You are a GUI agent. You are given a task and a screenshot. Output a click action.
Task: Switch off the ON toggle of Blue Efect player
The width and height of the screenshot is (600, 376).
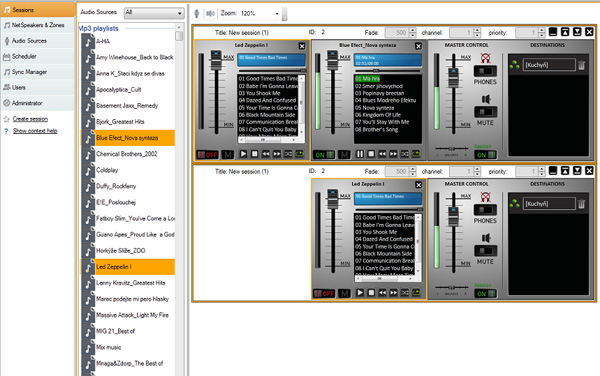324,155
